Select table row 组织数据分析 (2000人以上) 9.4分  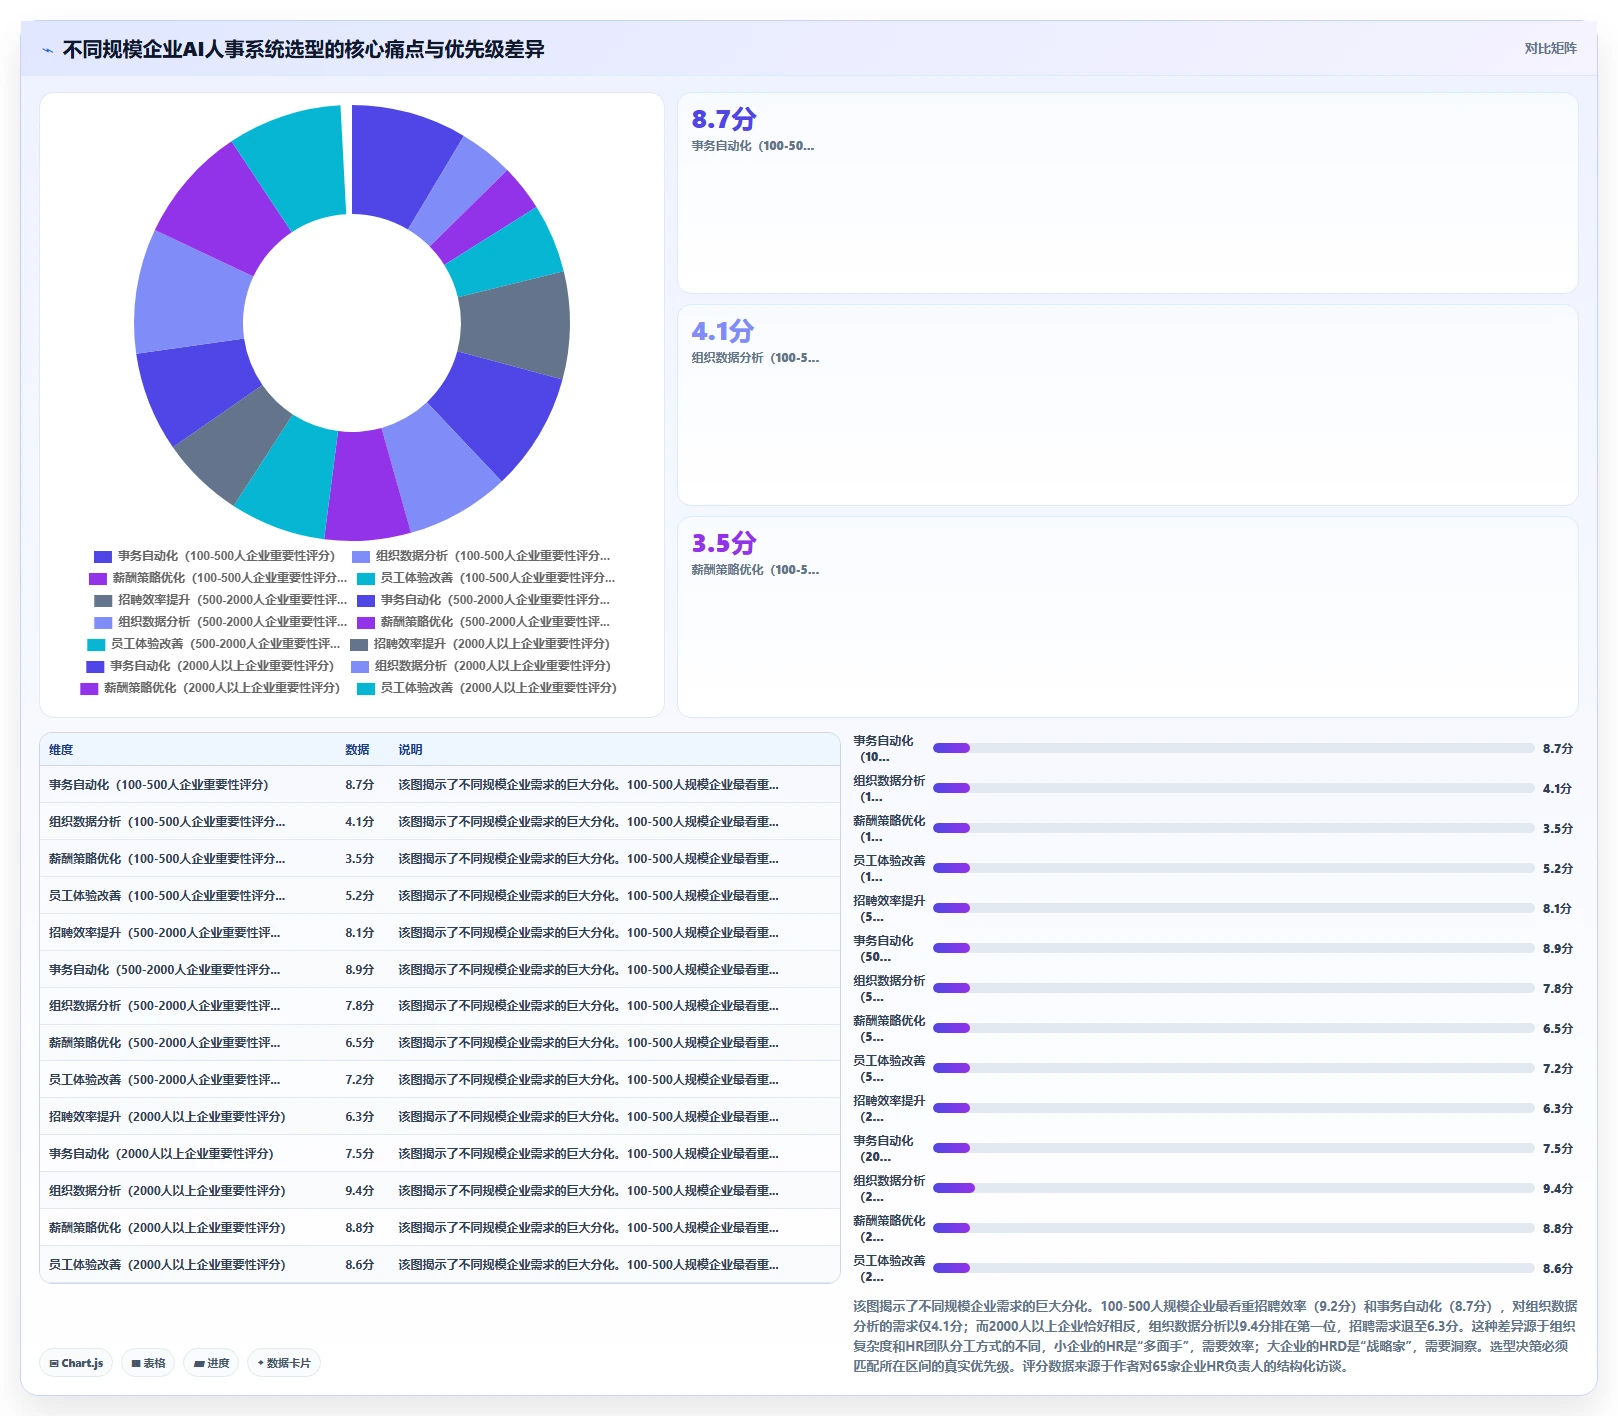pos(440,1190)
